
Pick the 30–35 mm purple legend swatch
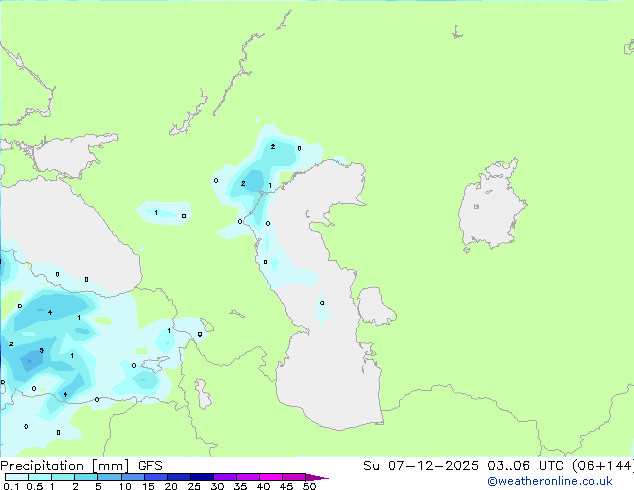click(x=224, y=477)
